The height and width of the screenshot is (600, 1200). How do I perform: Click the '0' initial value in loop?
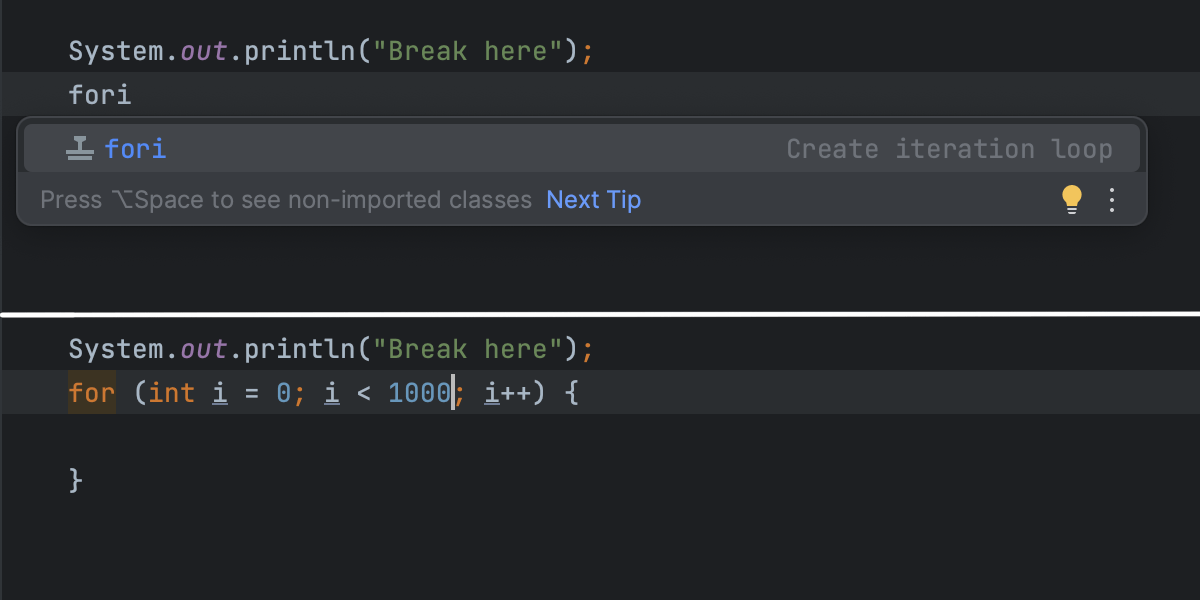coord(283,393)
